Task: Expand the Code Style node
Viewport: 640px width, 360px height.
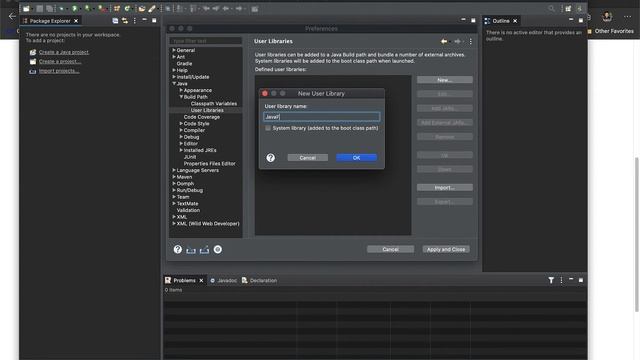Action: [x=181, y=123]
